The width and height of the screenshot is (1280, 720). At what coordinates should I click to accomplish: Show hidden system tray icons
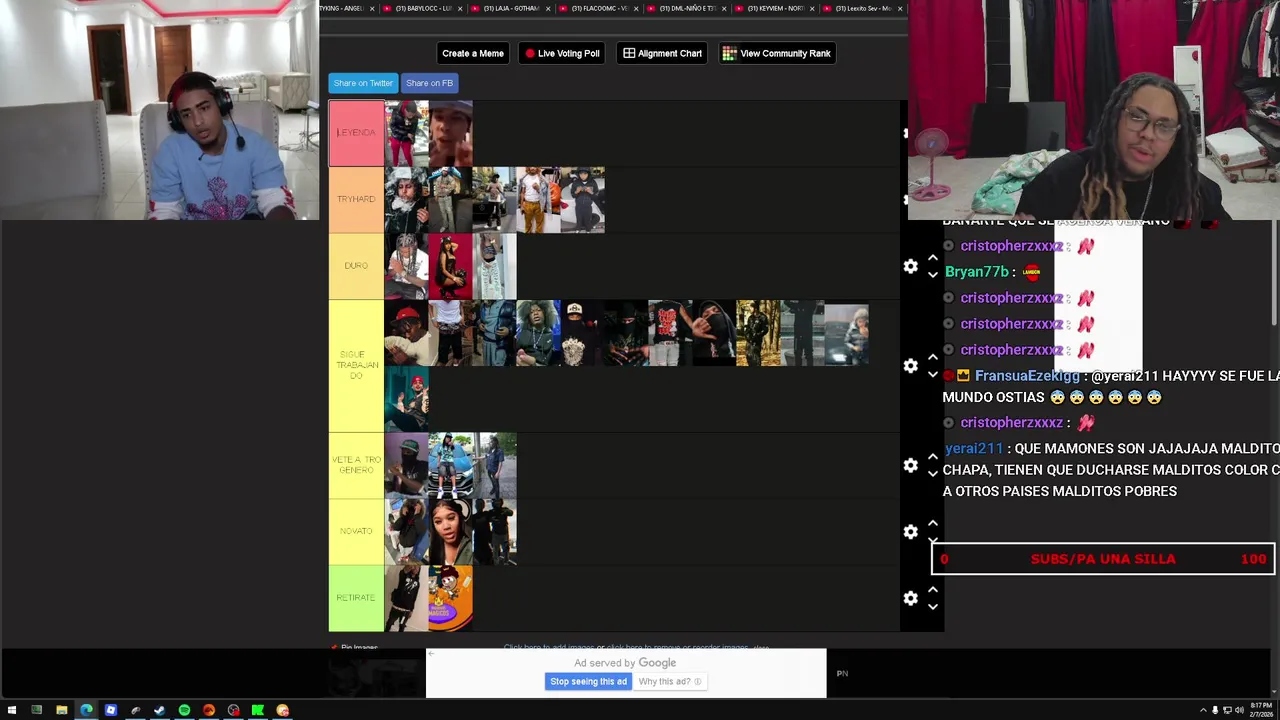1203,710
